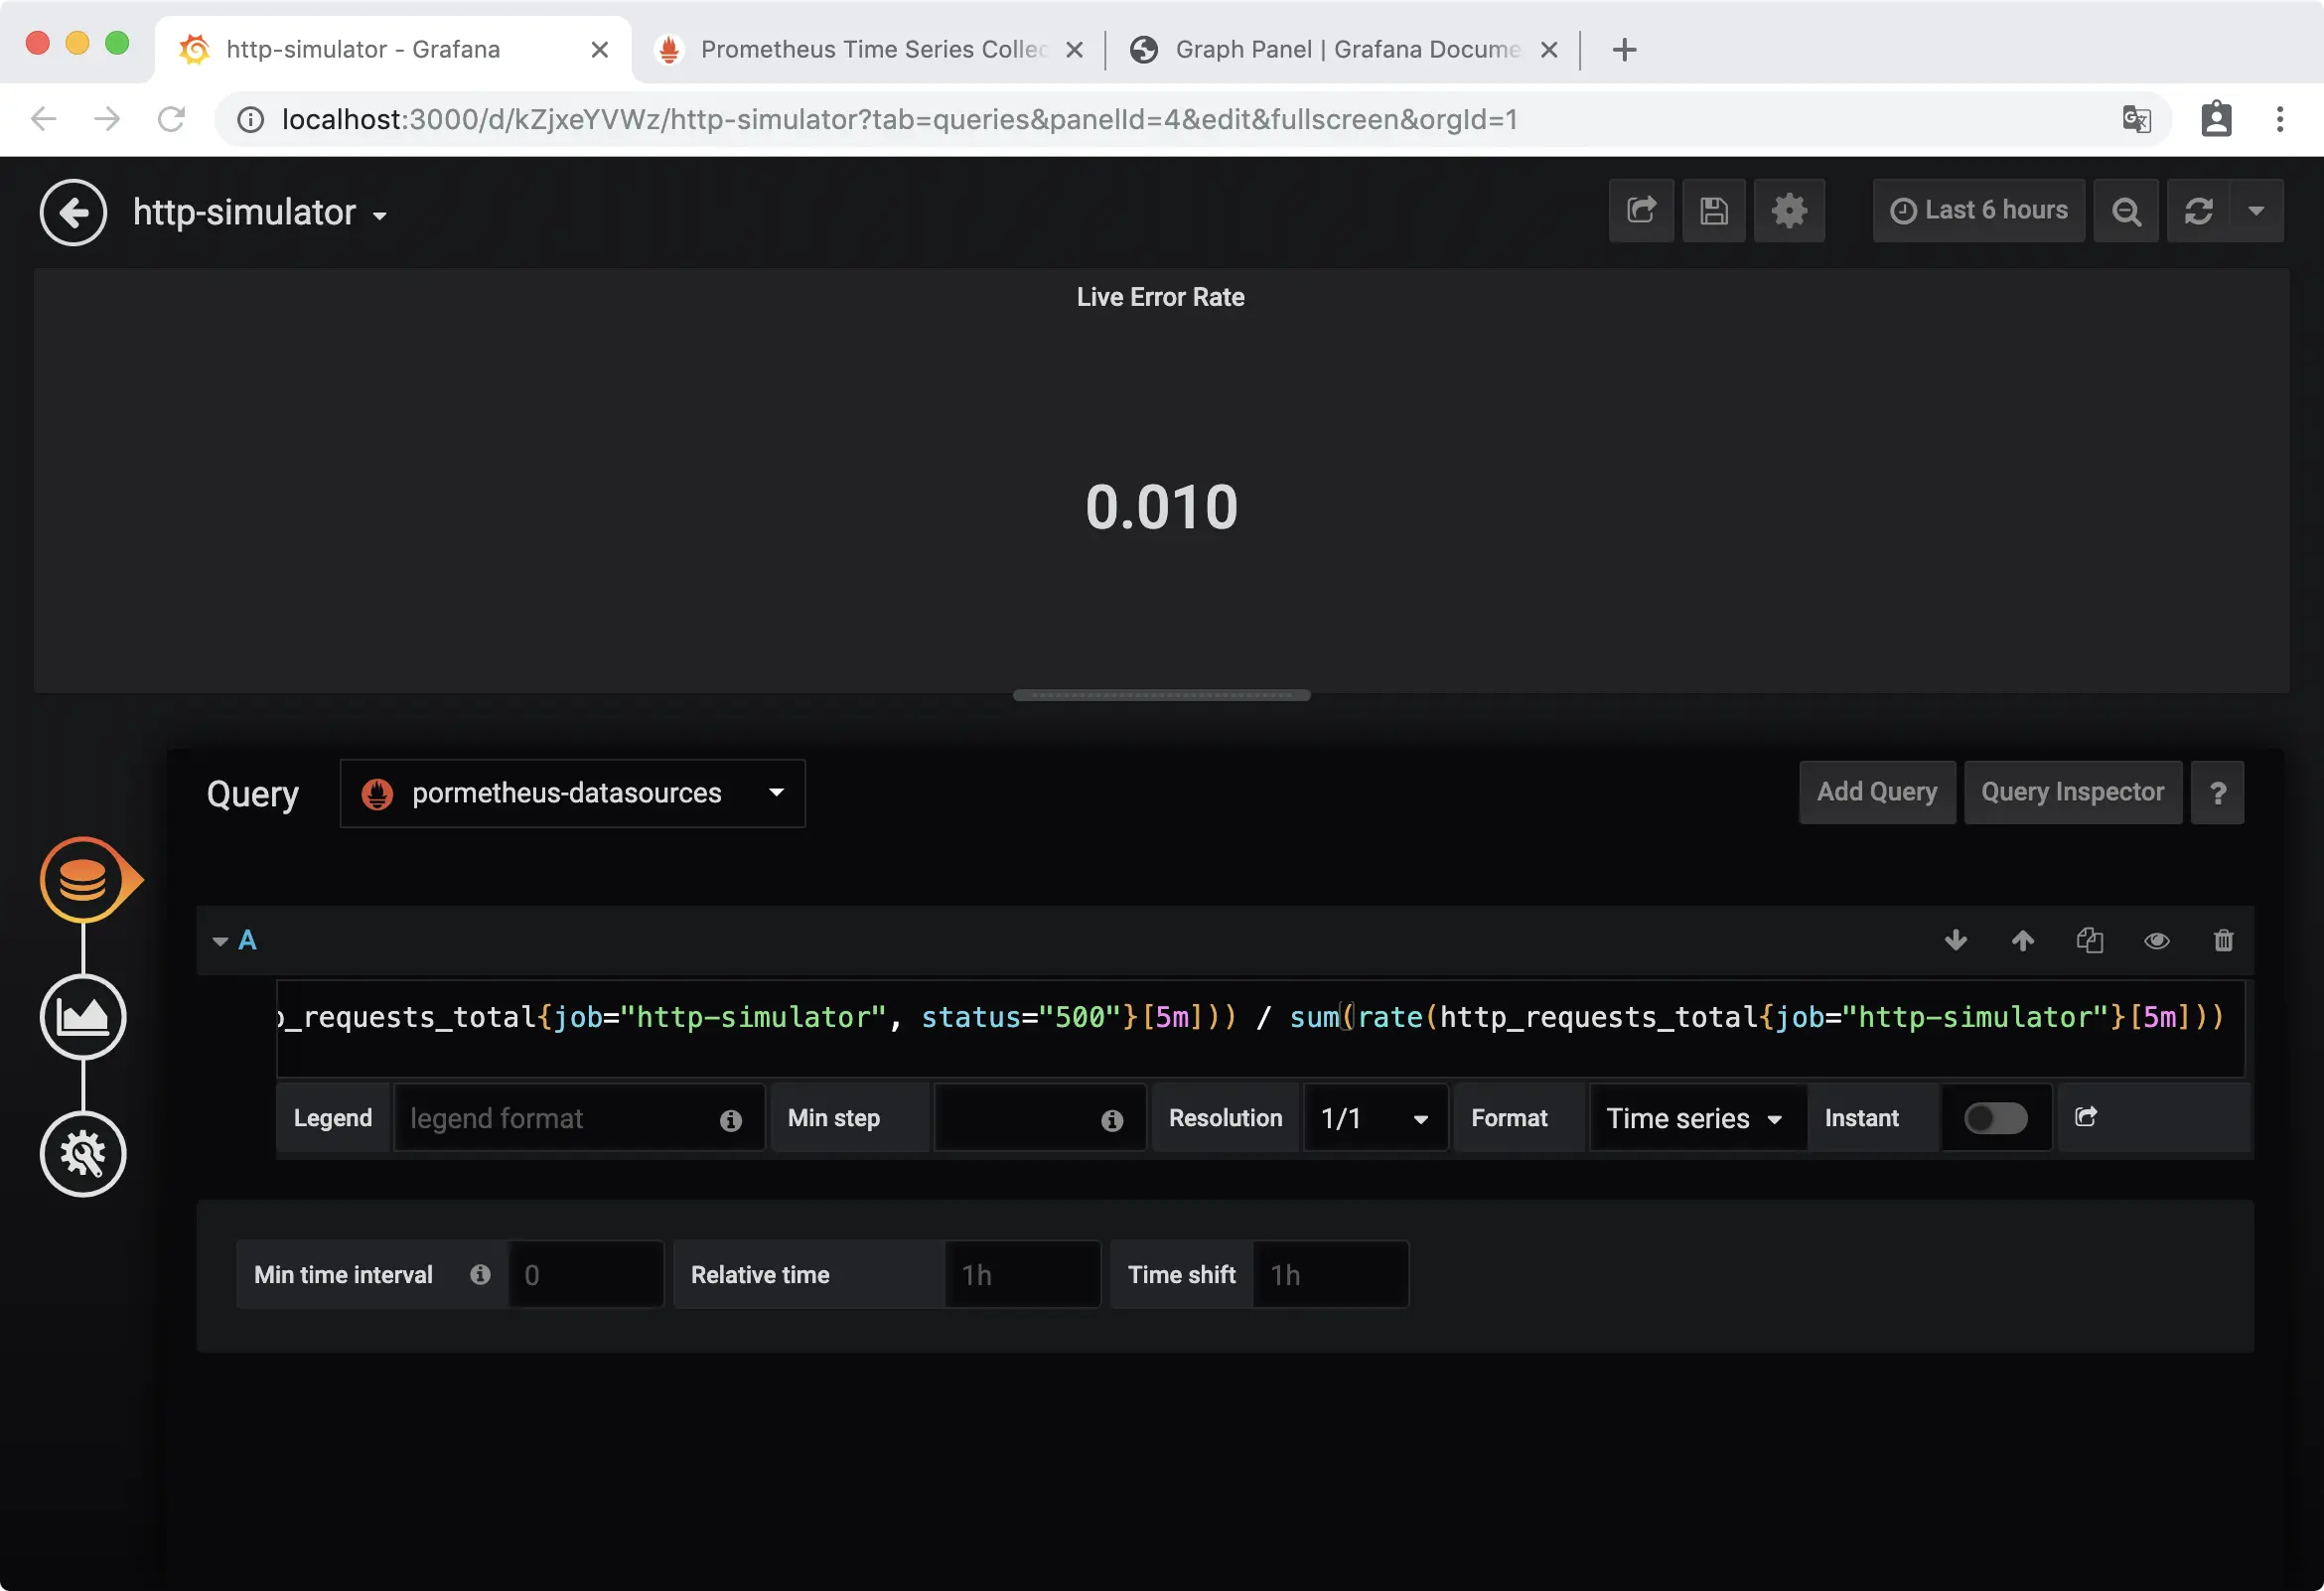Toggle query A visibility eye icon
Screen dimensions: 2324x1591
[x=2157, y=941]
